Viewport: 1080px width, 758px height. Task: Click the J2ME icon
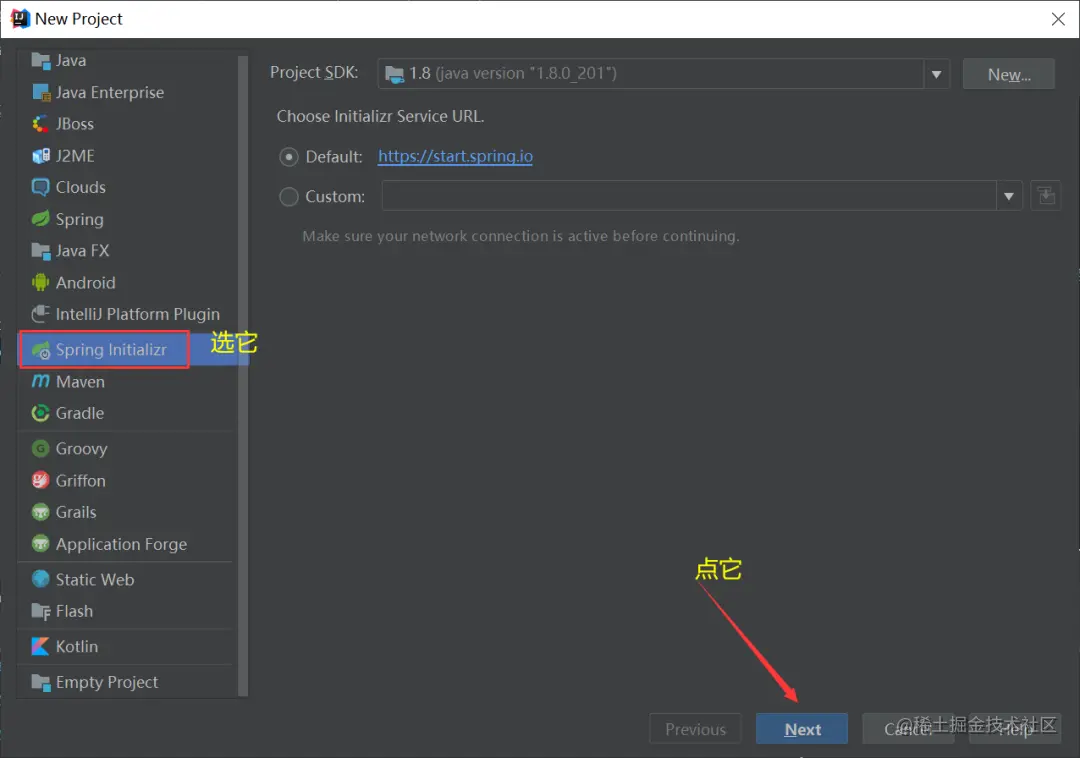point(41,156)
